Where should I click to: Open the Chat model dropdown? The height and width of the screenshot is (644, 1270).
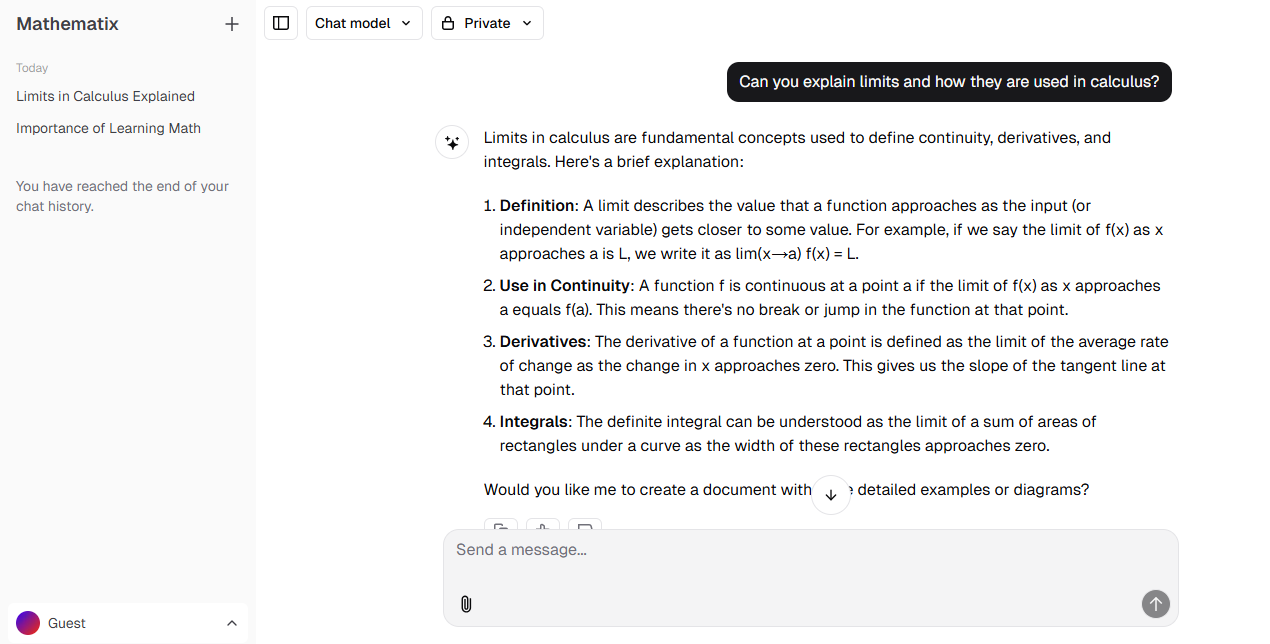(x=364, y=23)
